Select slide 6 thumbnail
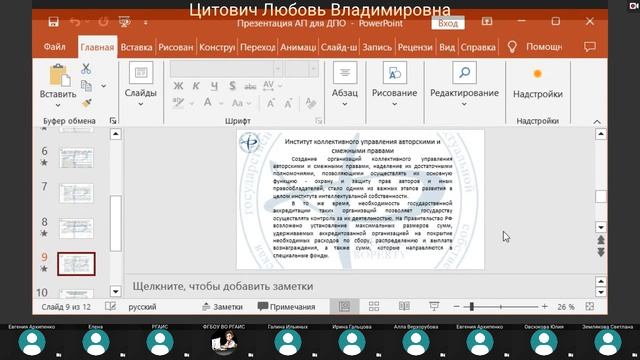 tap(76, 158)
